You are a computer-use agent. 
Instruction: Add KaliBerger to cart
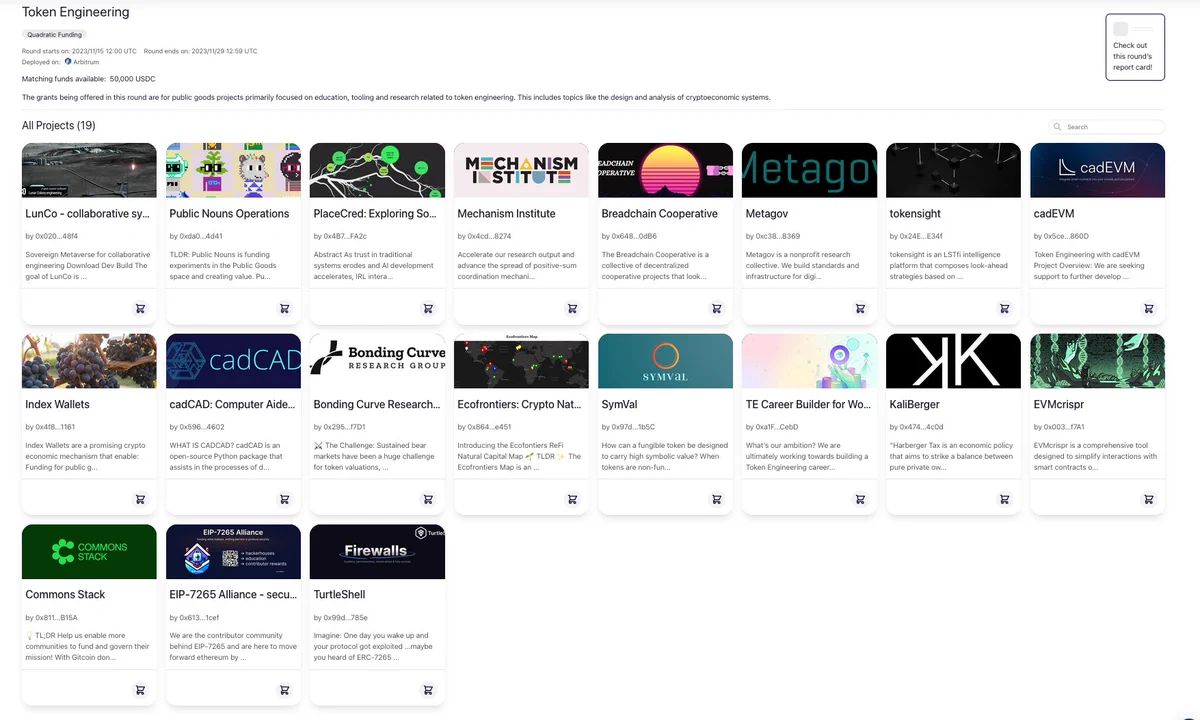(1004, 499)
